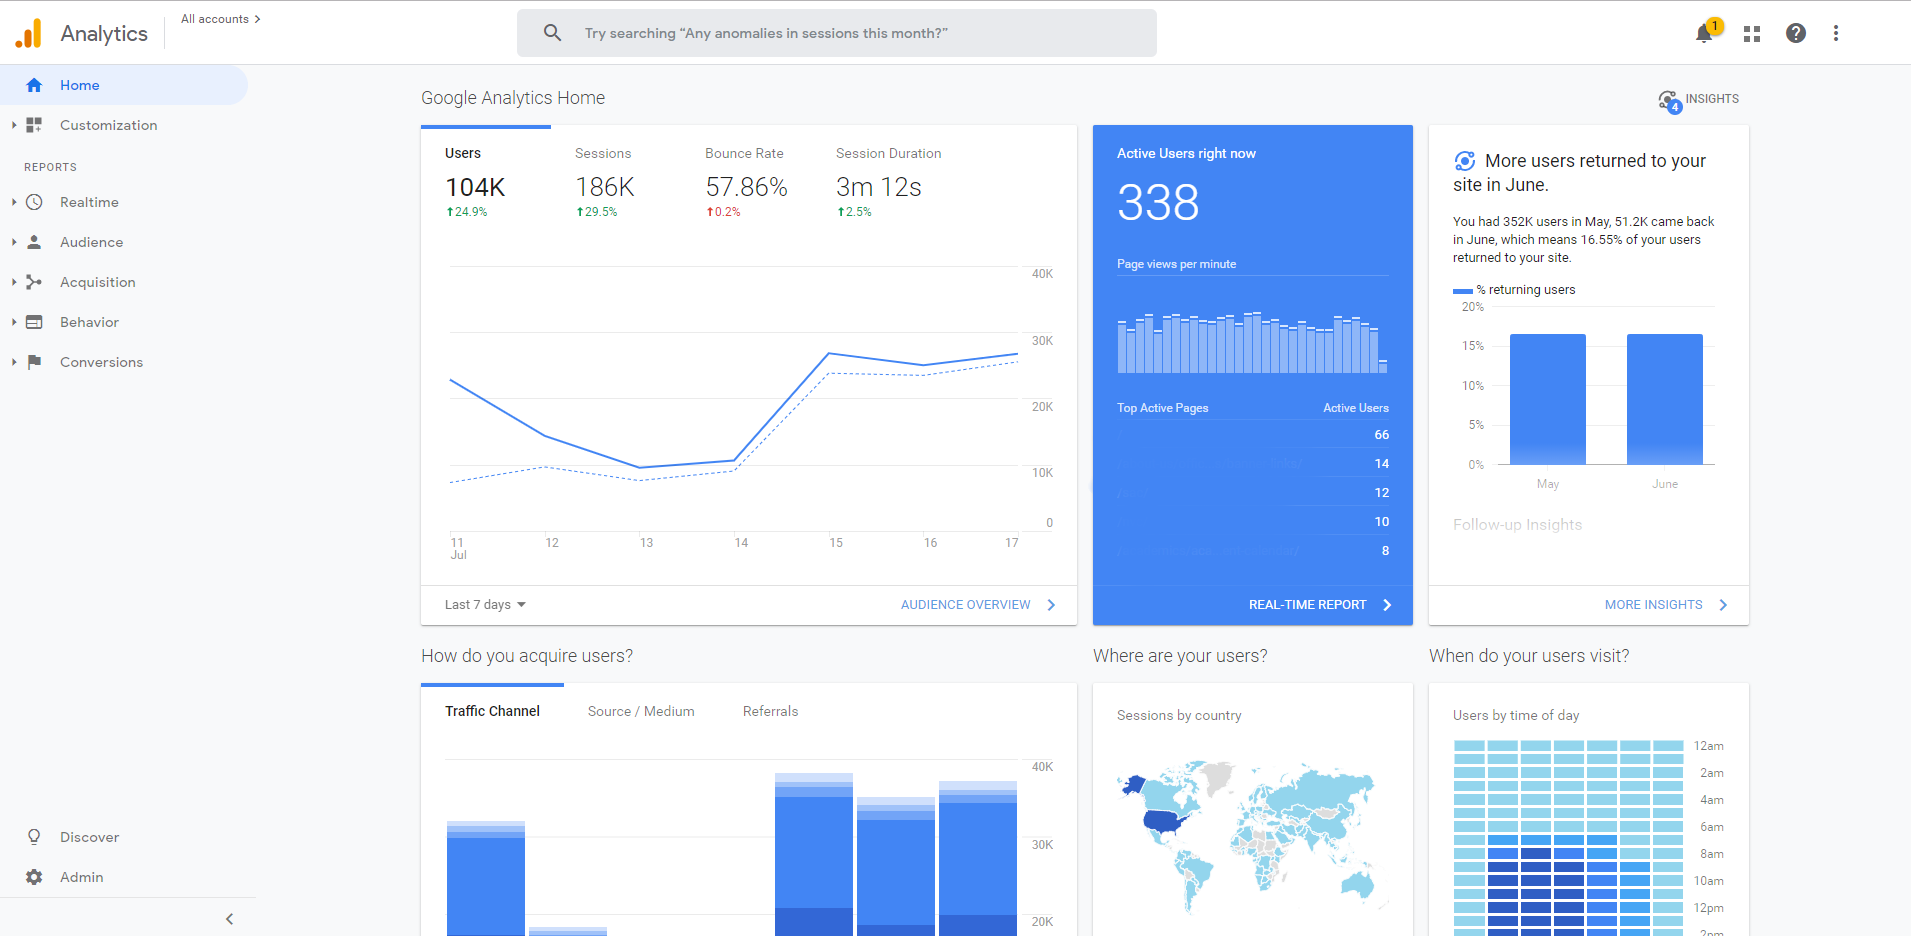Open Insights icon with badge
The height and width of the screenshot is (936, 1911).
tap(1670, 101)
